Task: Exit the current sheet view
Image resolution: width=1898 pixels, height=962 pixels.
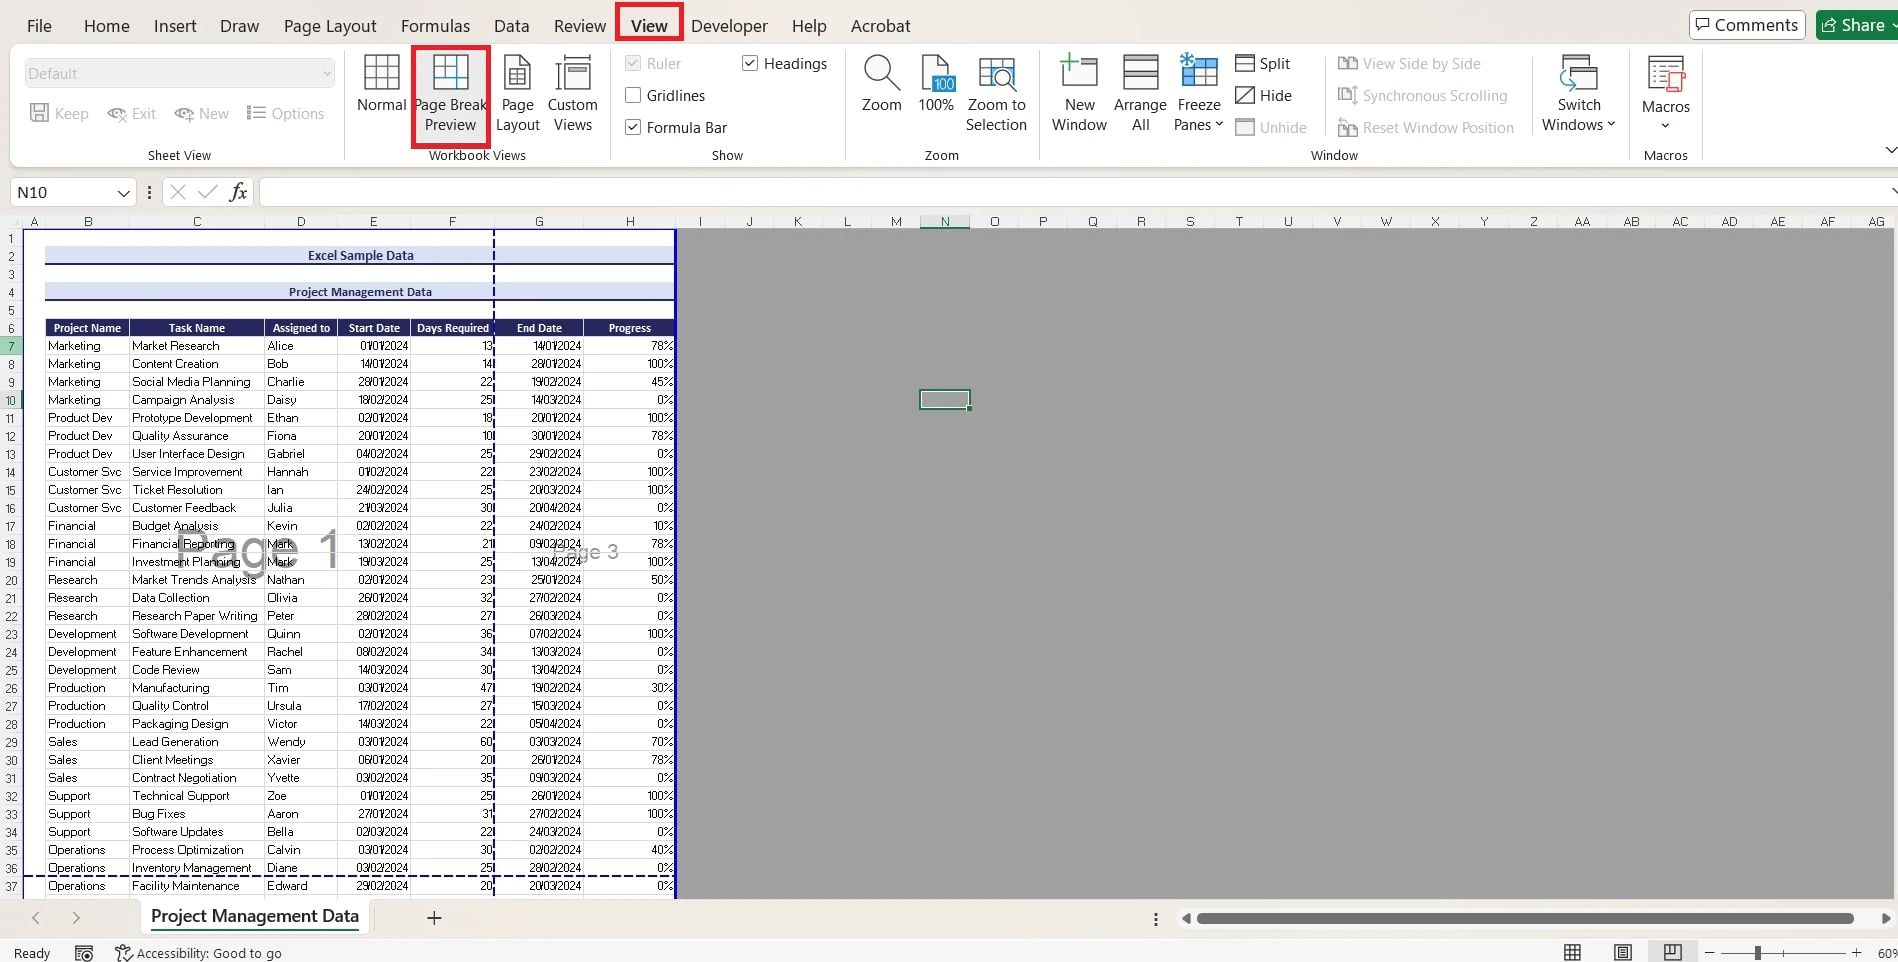Action: (x=132, y=113)
